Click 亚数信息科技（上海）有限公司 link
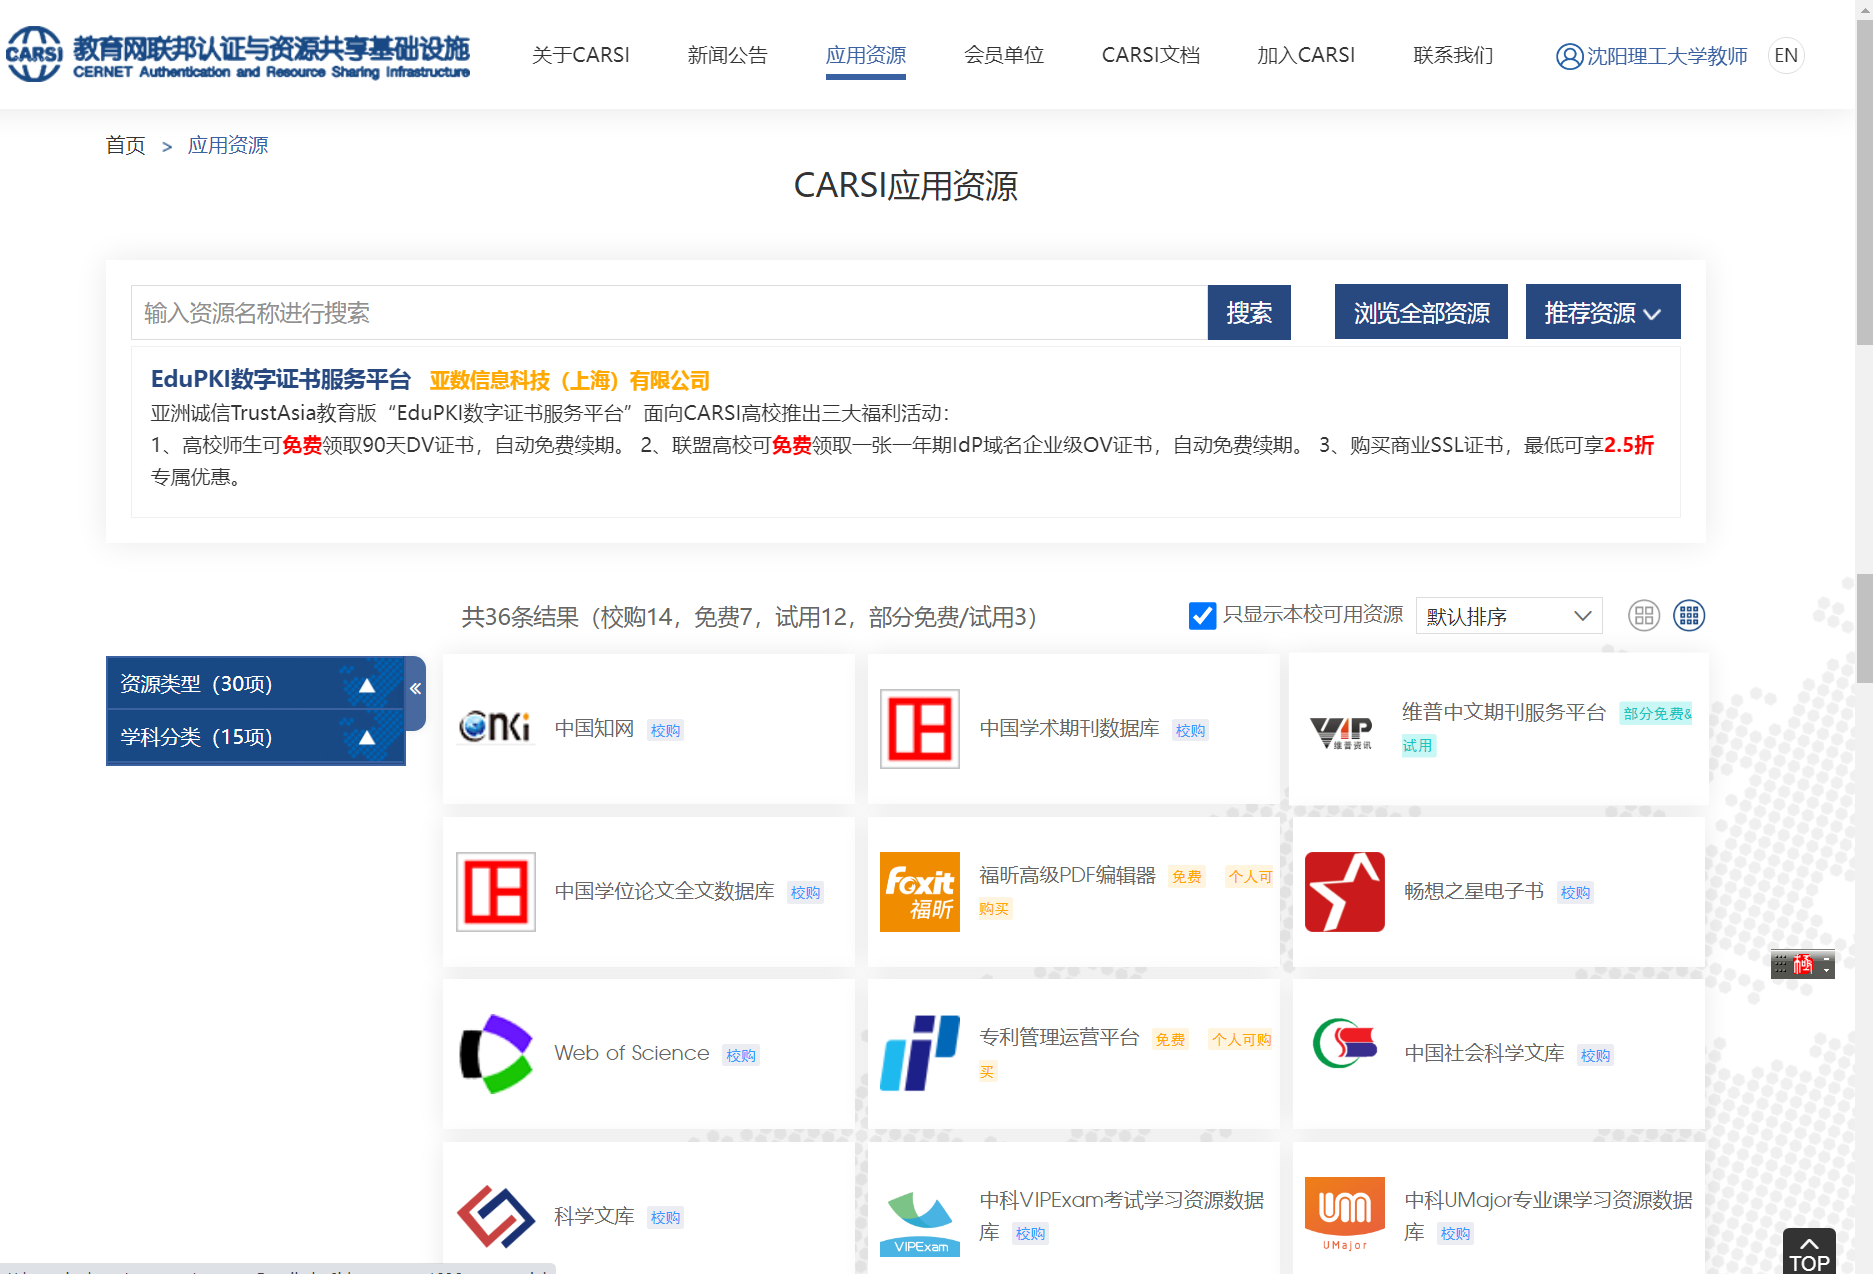The image size is (1873, 1274). click(570, 381)
